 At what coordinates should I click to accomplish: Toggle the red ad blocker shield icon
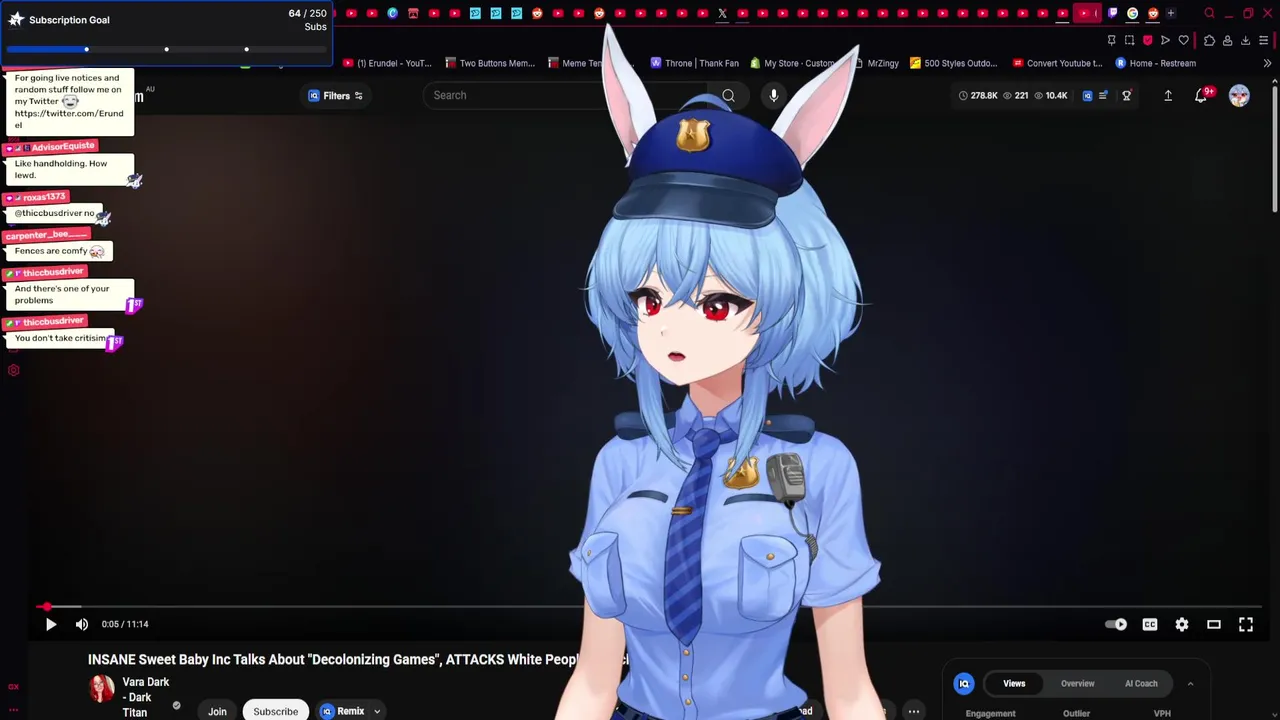[1147, 40]
